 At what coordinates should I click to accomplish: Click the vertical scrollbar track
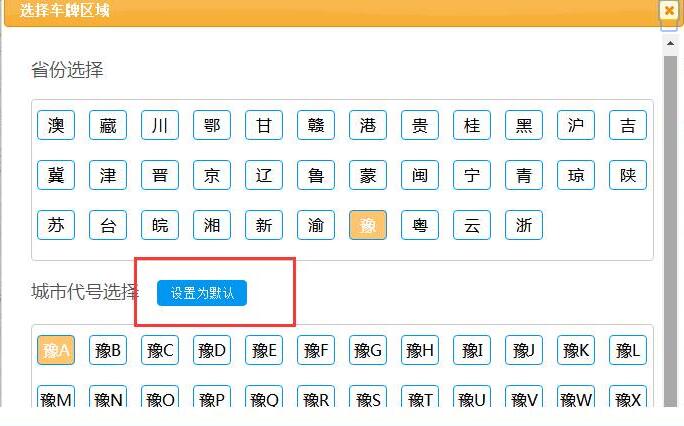tap(670, 250)
